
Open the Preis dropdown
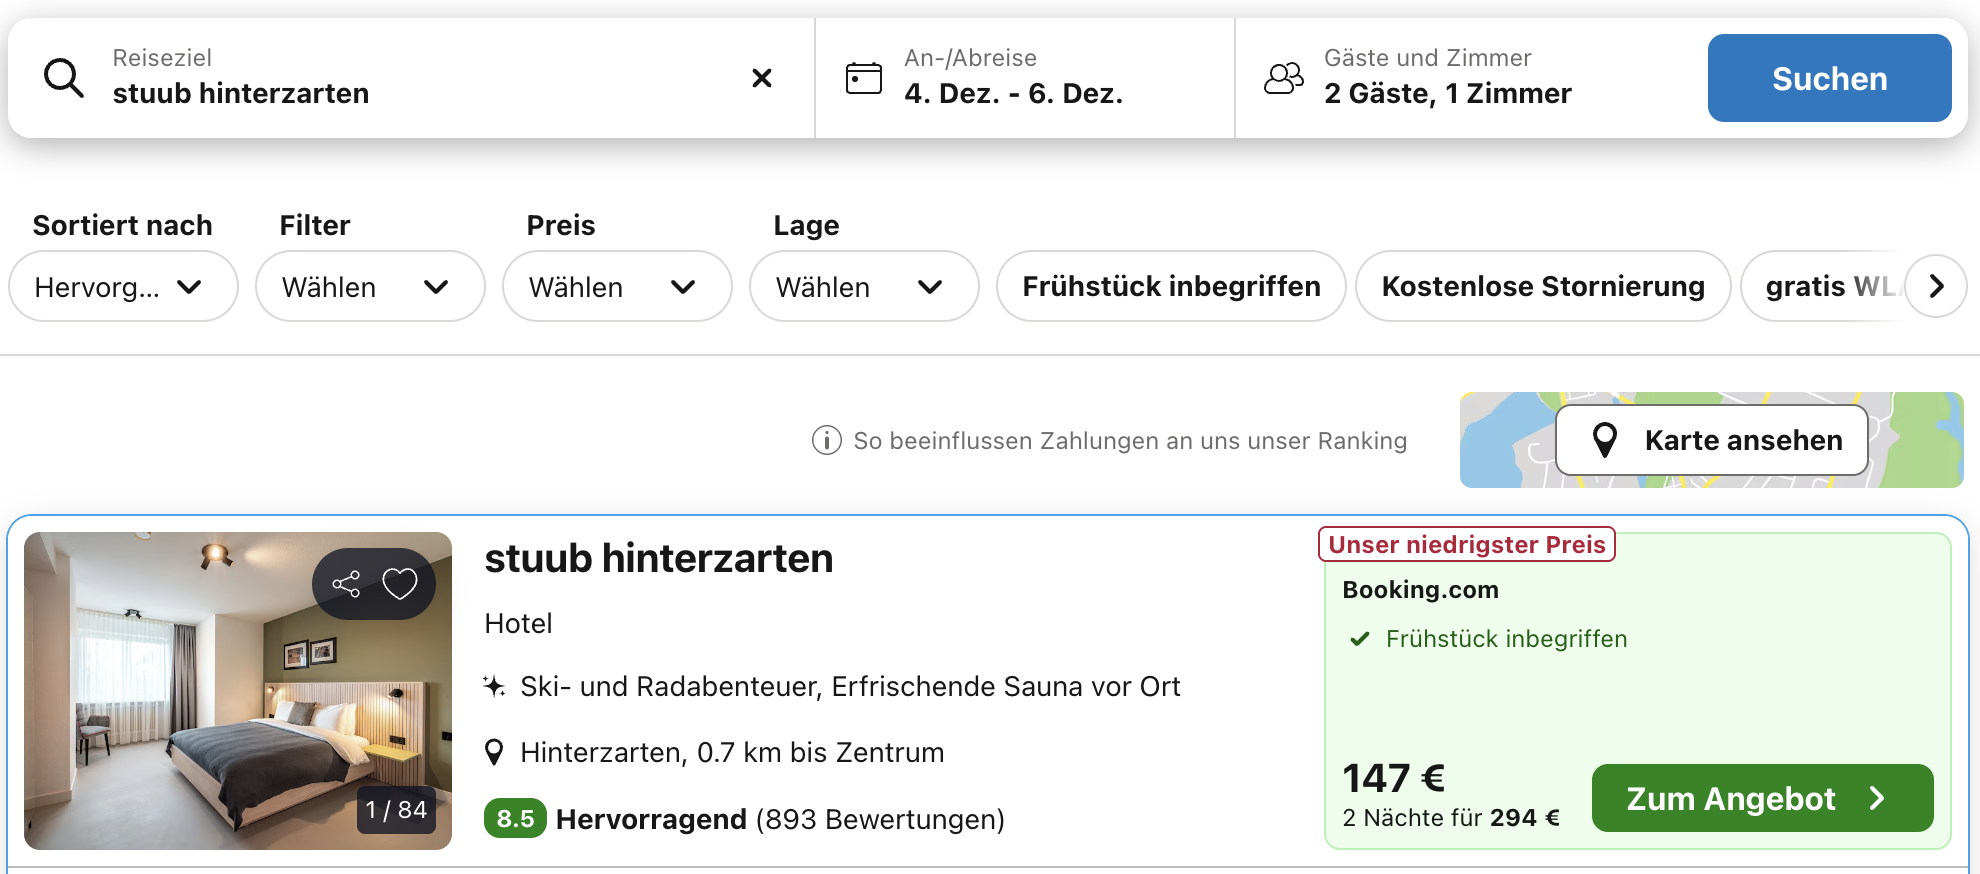(617, 287)
